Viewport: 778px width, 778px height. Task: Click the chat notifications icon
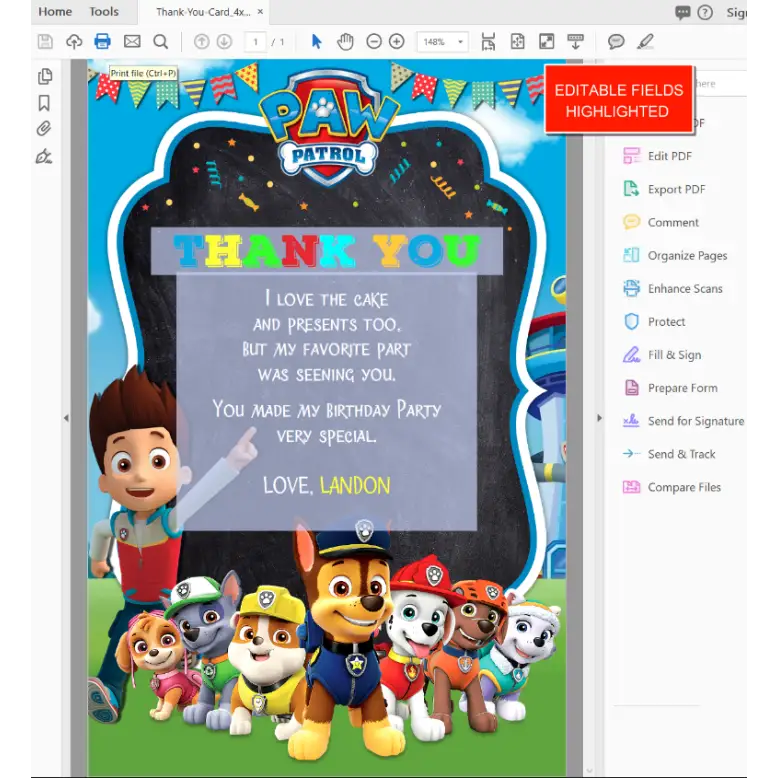click(682, 12)
